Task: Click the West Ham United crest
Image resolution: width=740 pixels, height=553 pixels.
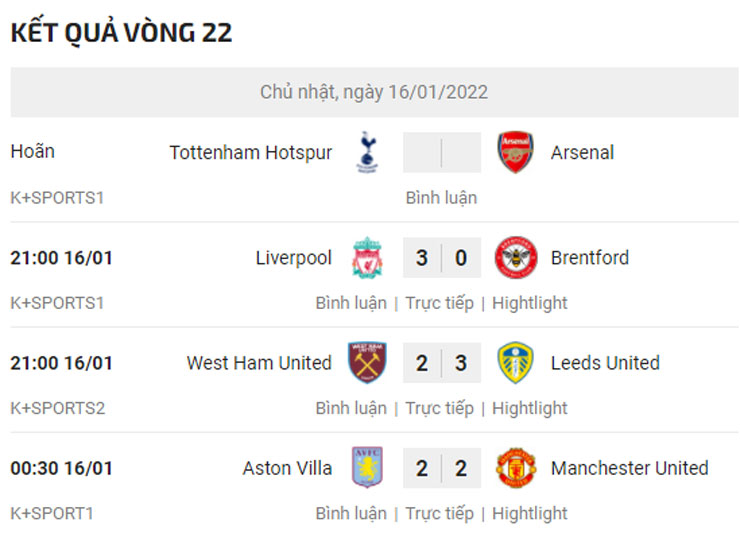Action: 367,363
